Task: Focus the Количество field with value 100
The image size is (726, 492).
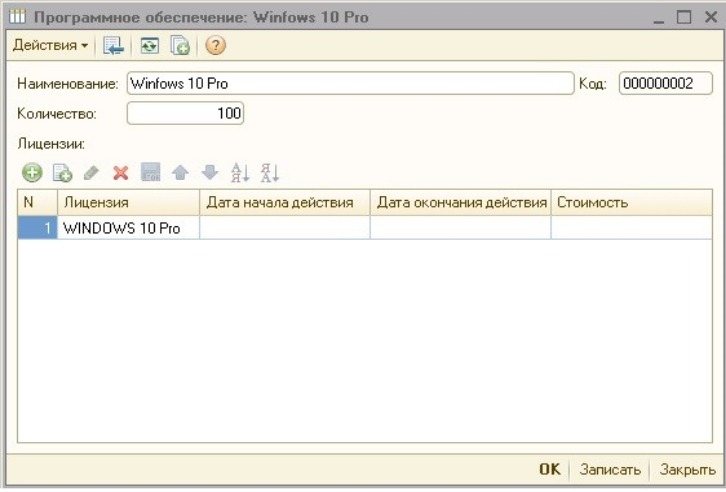Action: pos(186,114)
